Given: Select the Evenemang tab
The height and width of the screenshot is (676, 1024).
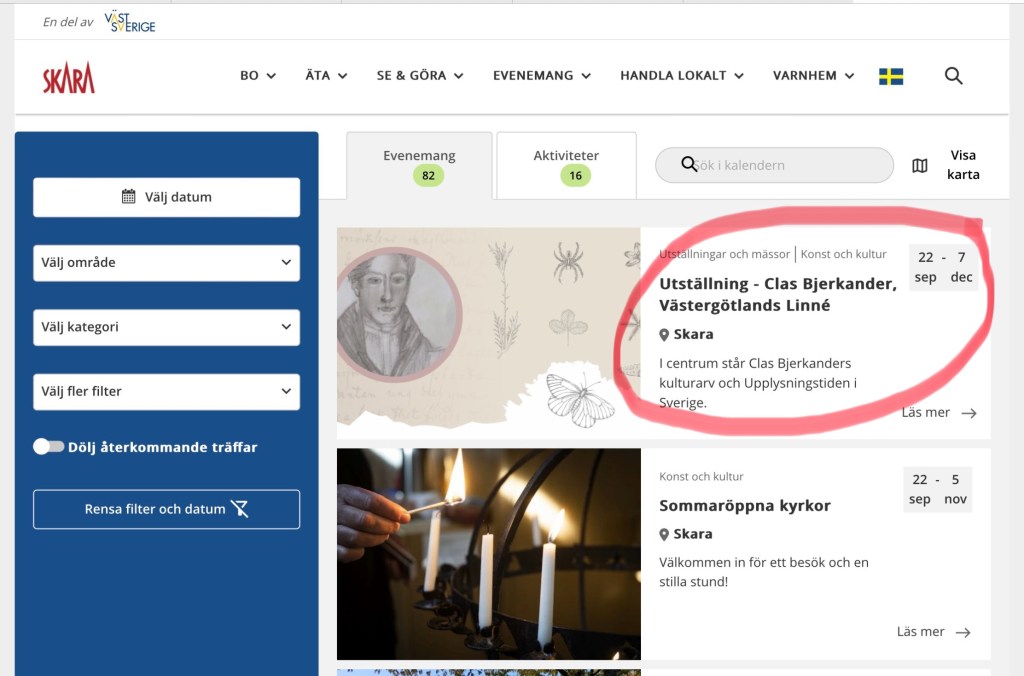Looking at the screenshot, I should coord(419,166).
